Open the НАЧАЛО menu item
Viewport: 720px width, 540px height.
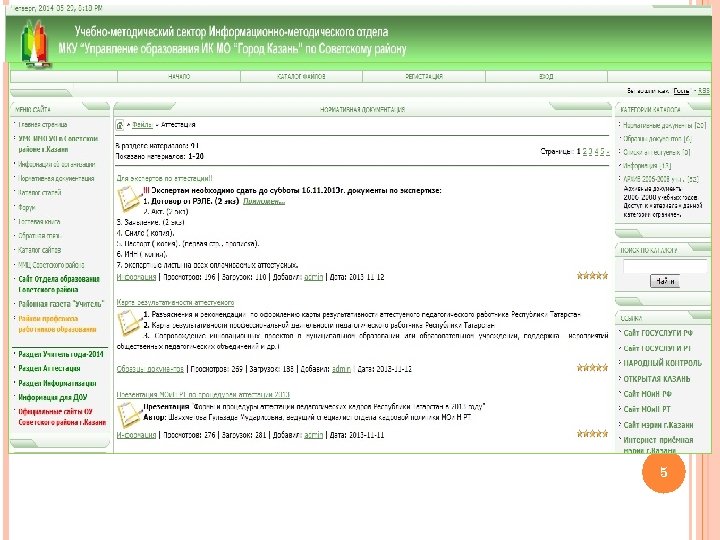pos(179,77)
